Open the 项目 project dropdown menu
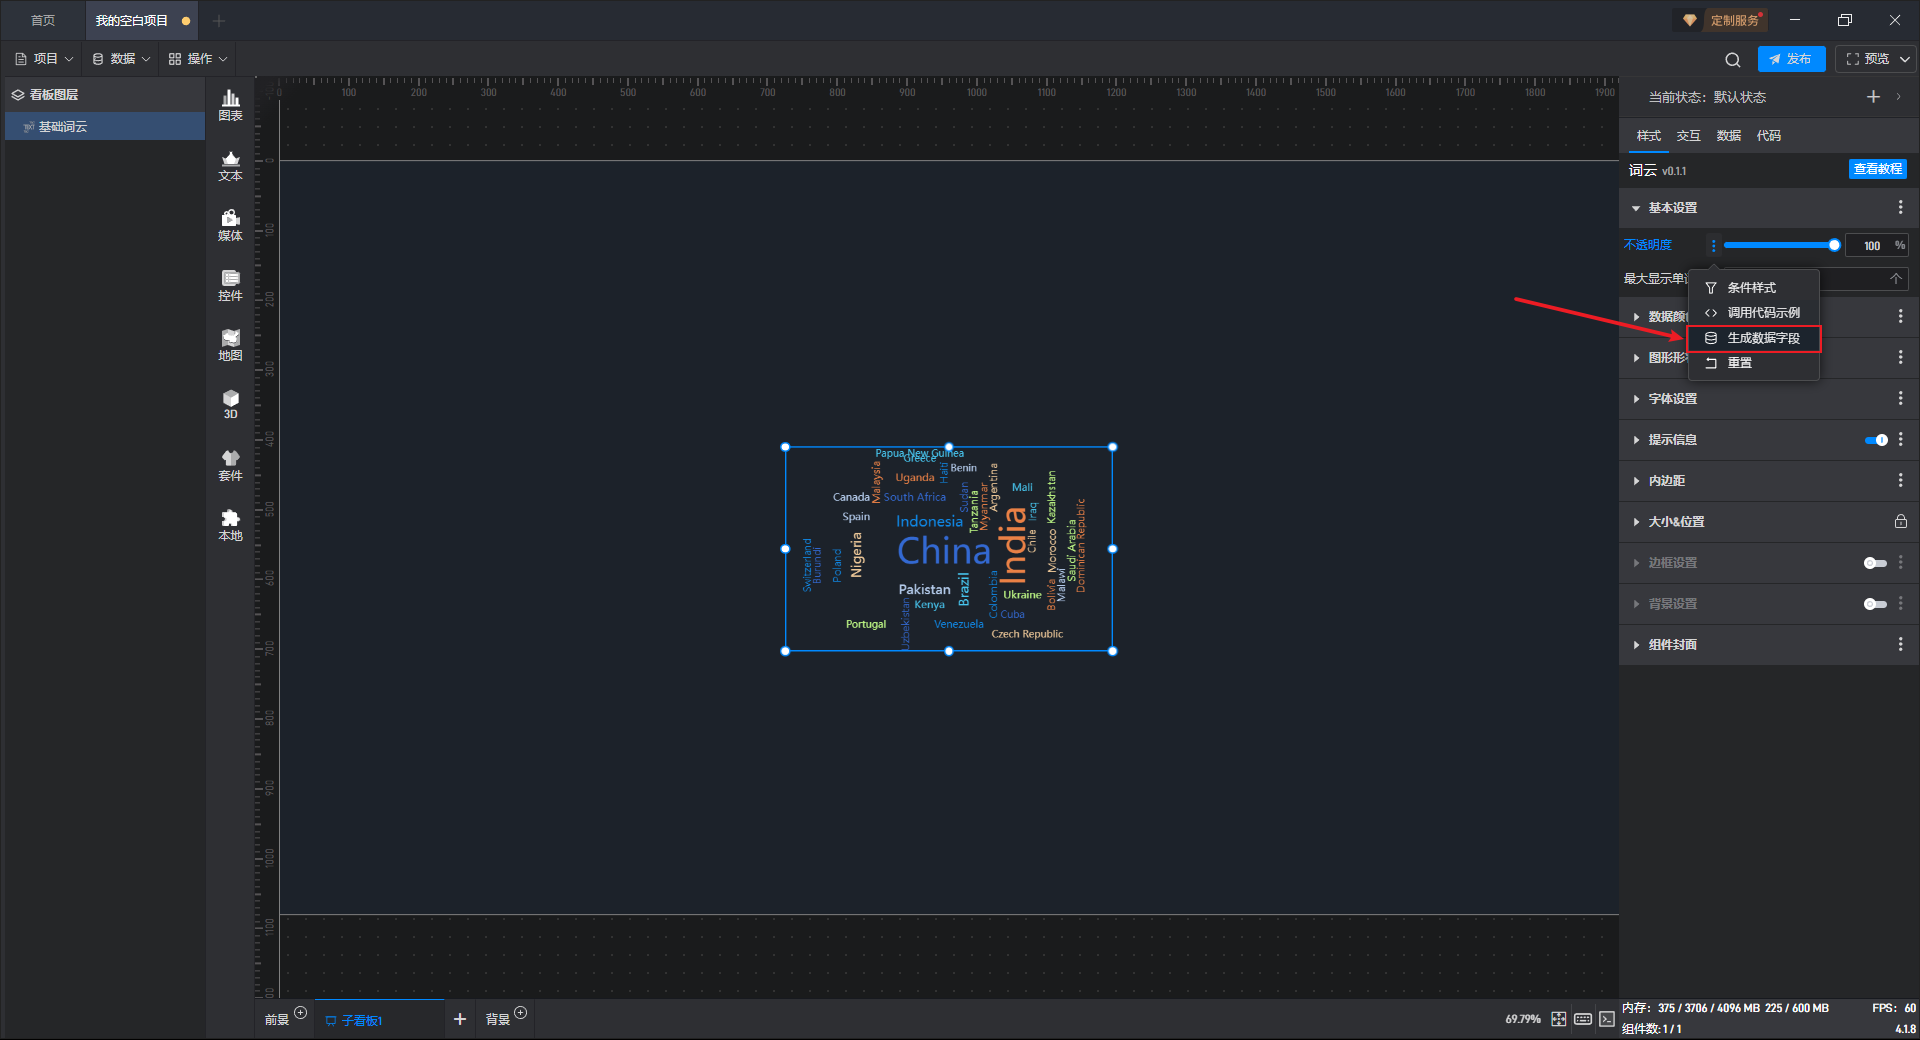 45,59
